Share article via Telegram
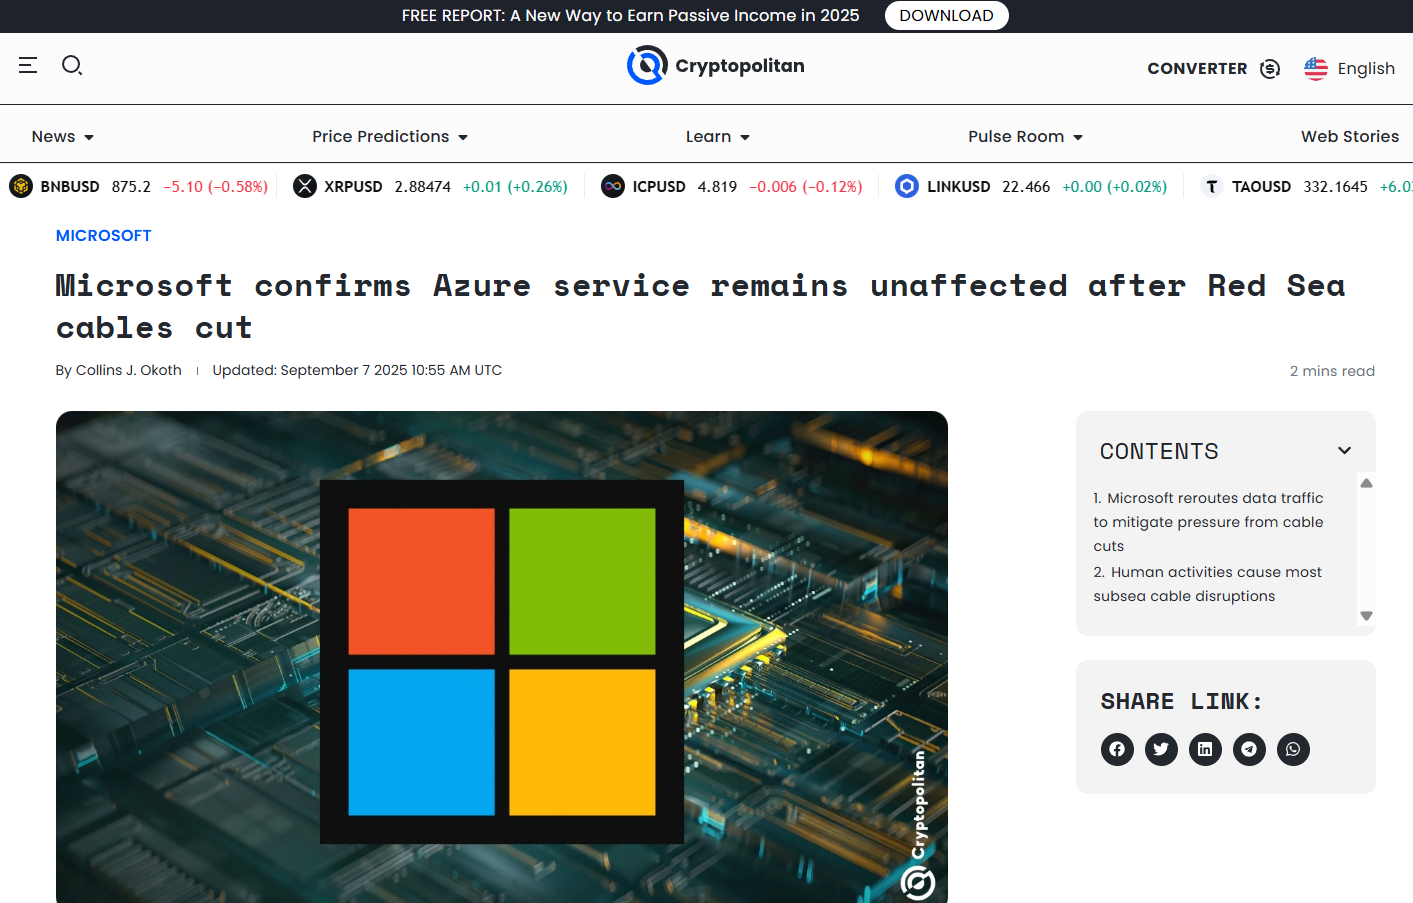The width and height of the screenshot is (1413, 903). [1249, 749]
